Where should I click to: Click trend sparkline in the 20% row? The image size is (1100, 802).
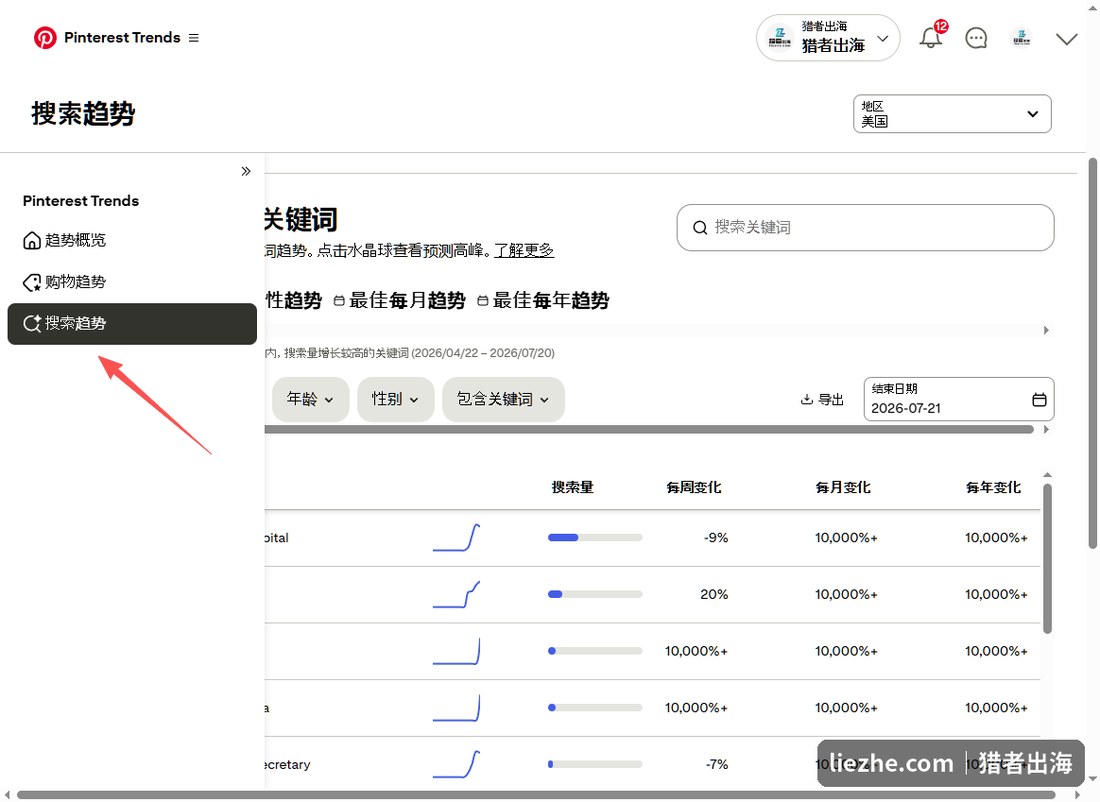(x=457, y=594)
